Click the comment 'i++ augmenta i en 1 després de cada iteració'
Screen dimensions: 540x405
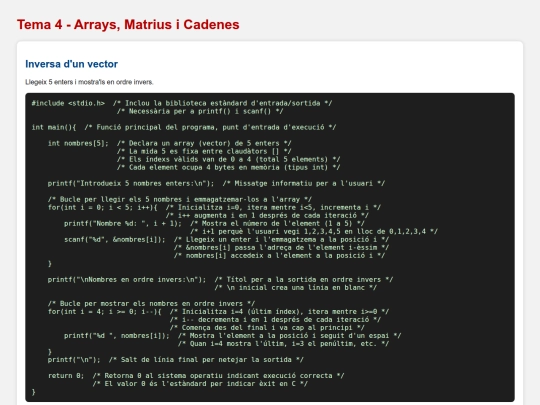coord(267,215)
